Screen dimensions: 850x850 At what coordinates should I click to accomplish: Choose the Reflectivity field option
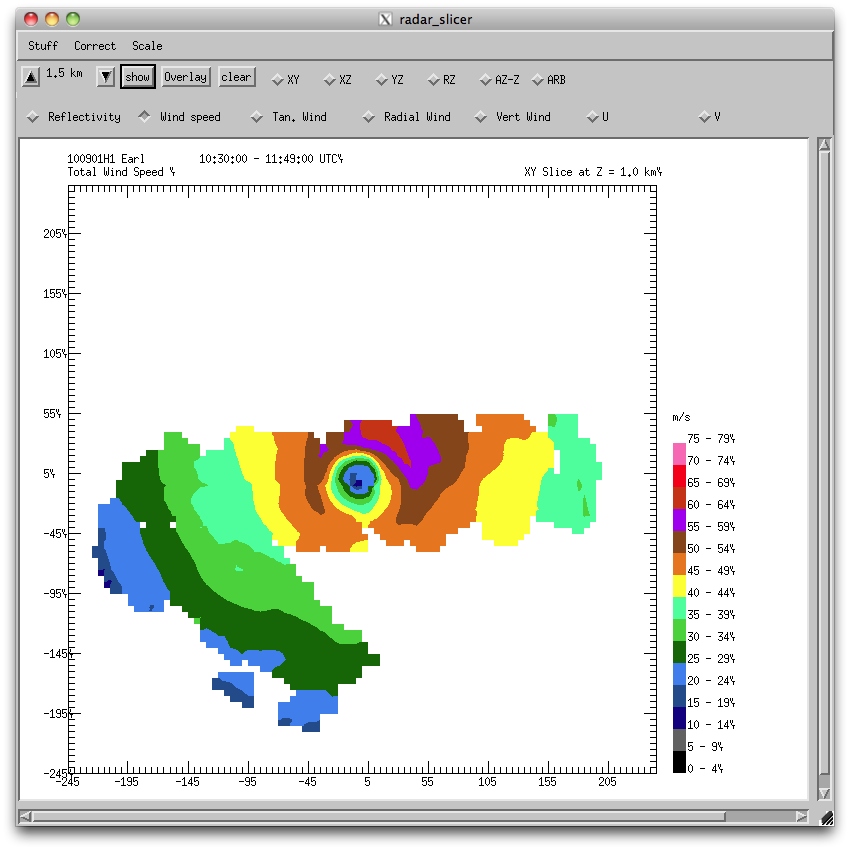coord(74,117)
